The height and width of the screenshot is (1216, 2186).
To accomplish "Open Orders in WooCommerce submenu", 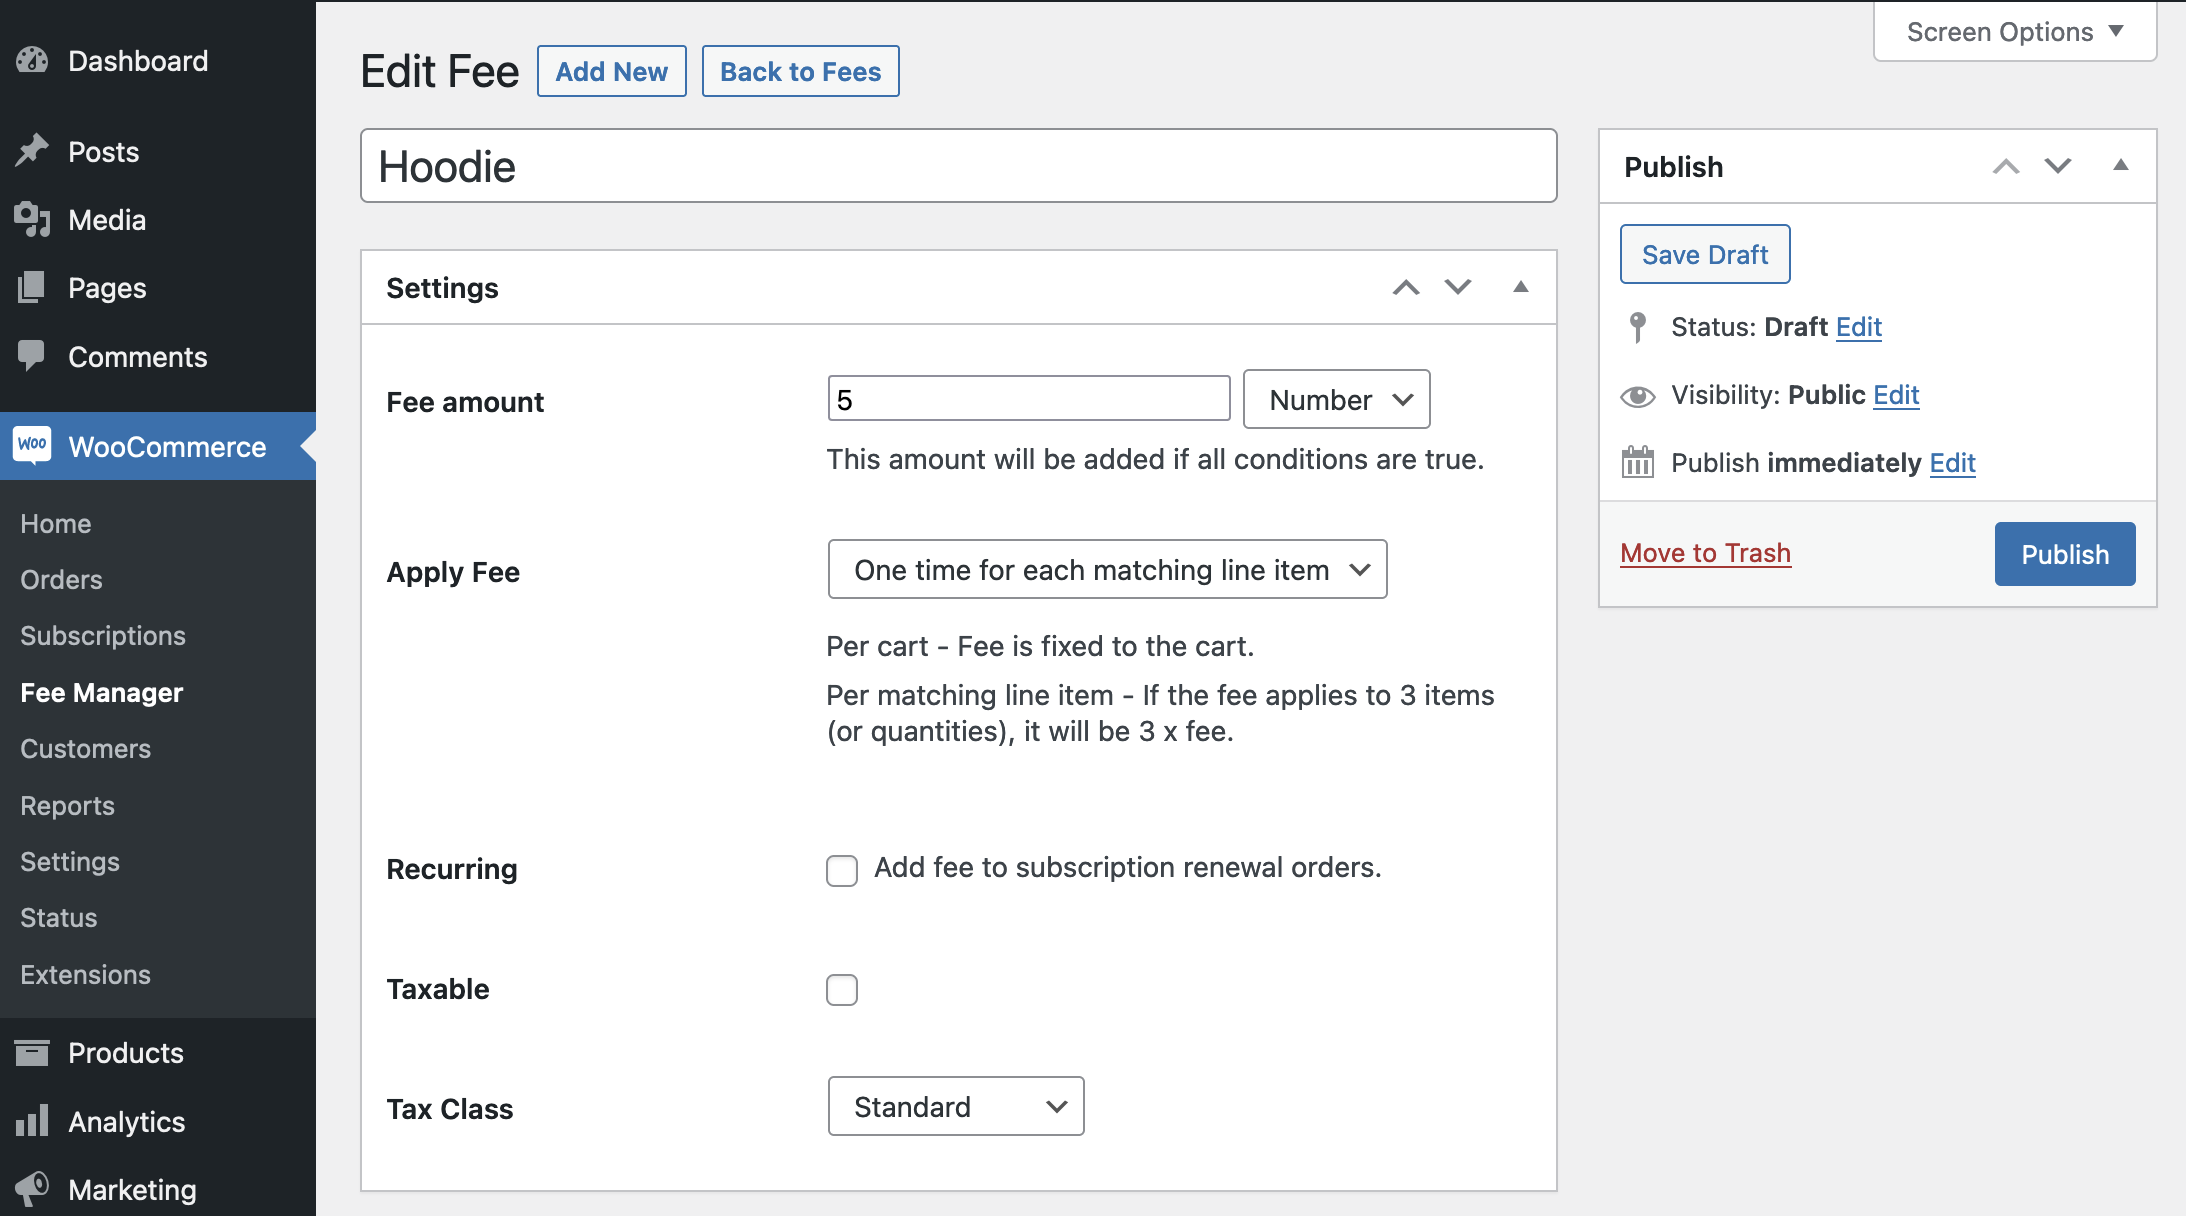I will 62,580.
